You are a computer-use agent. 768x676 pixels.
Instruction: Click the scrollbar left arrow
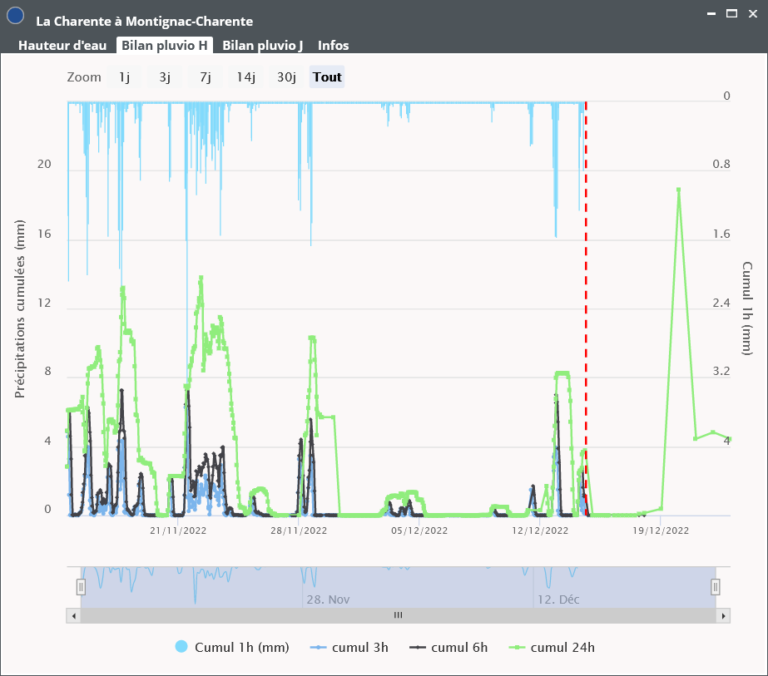73,616
